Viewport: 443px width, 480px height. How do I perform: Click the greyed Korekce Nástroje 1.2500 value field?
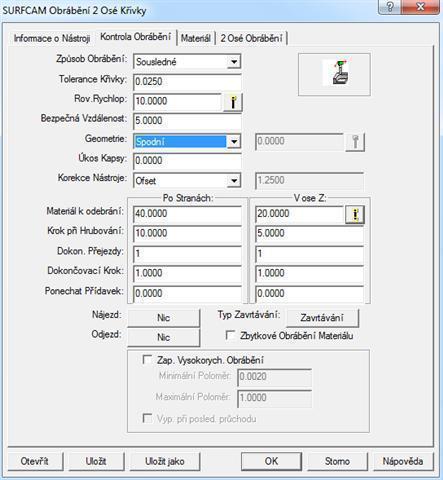click(309, 181)
